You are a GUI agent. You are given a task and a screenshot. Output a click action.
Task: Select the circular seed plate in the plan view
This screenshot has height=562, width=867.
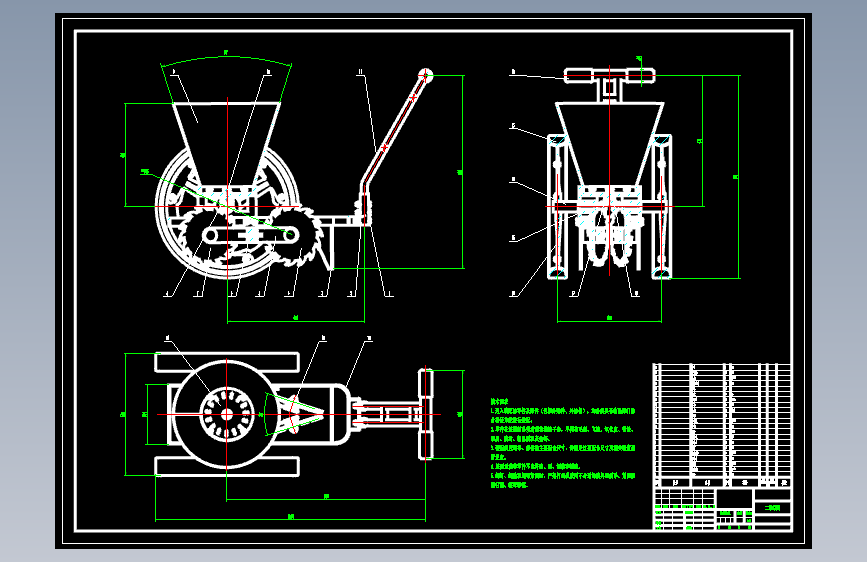coord(227,414)
